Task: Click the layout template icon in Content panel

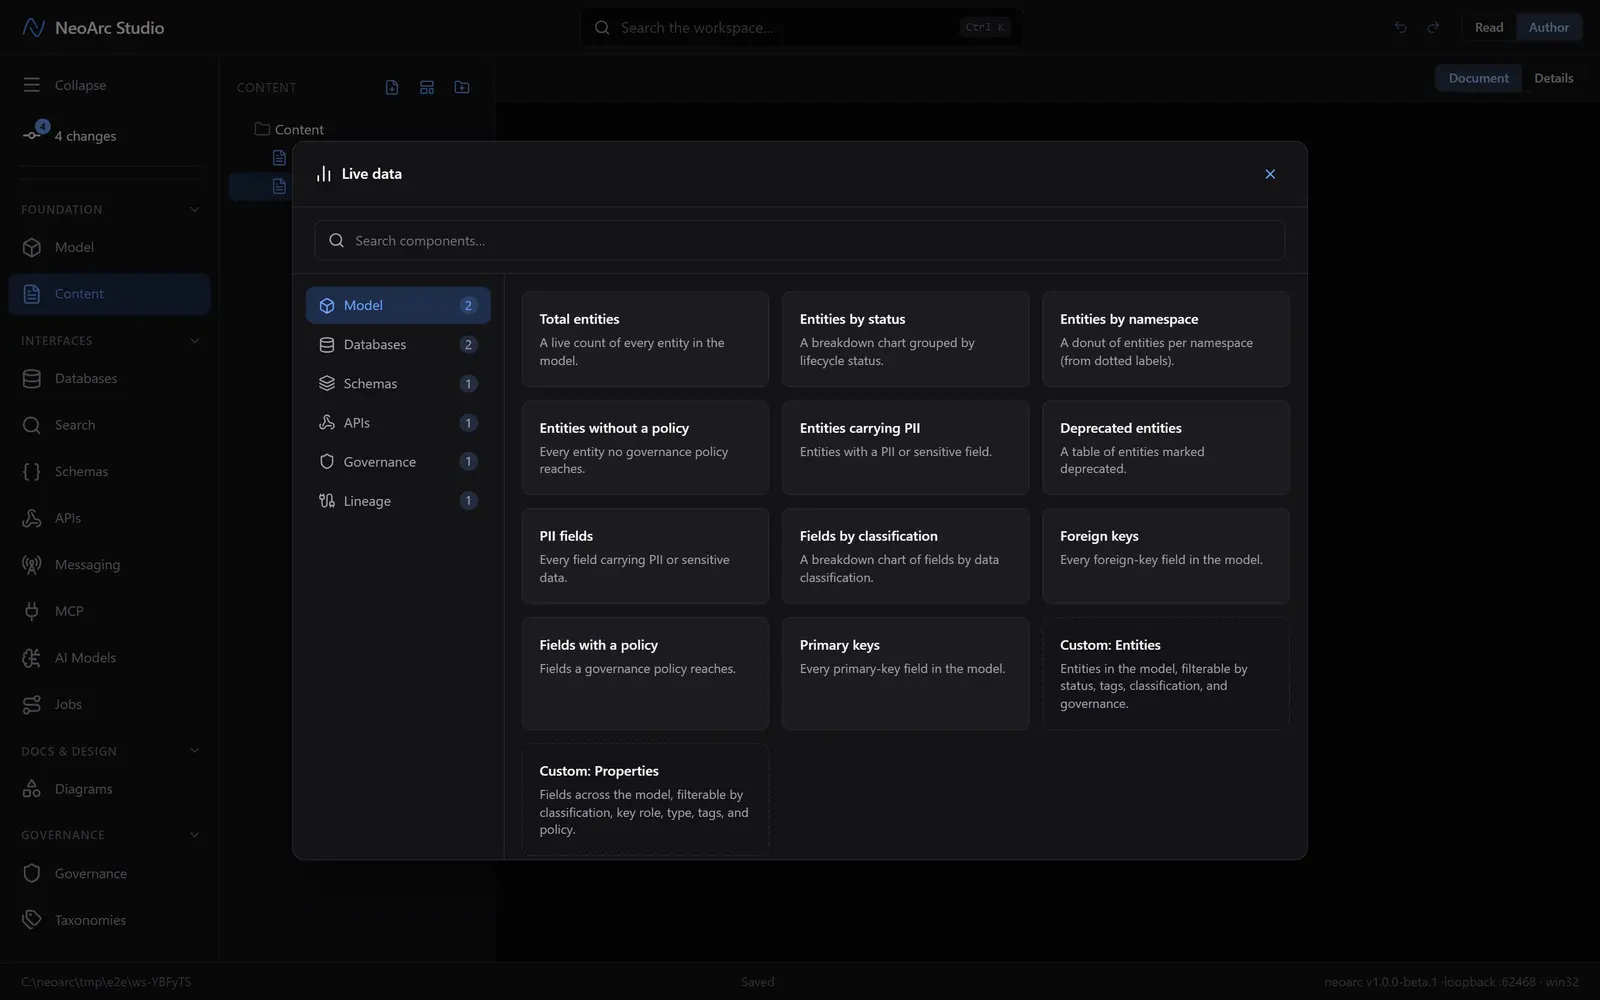Action: coord(427,88)
